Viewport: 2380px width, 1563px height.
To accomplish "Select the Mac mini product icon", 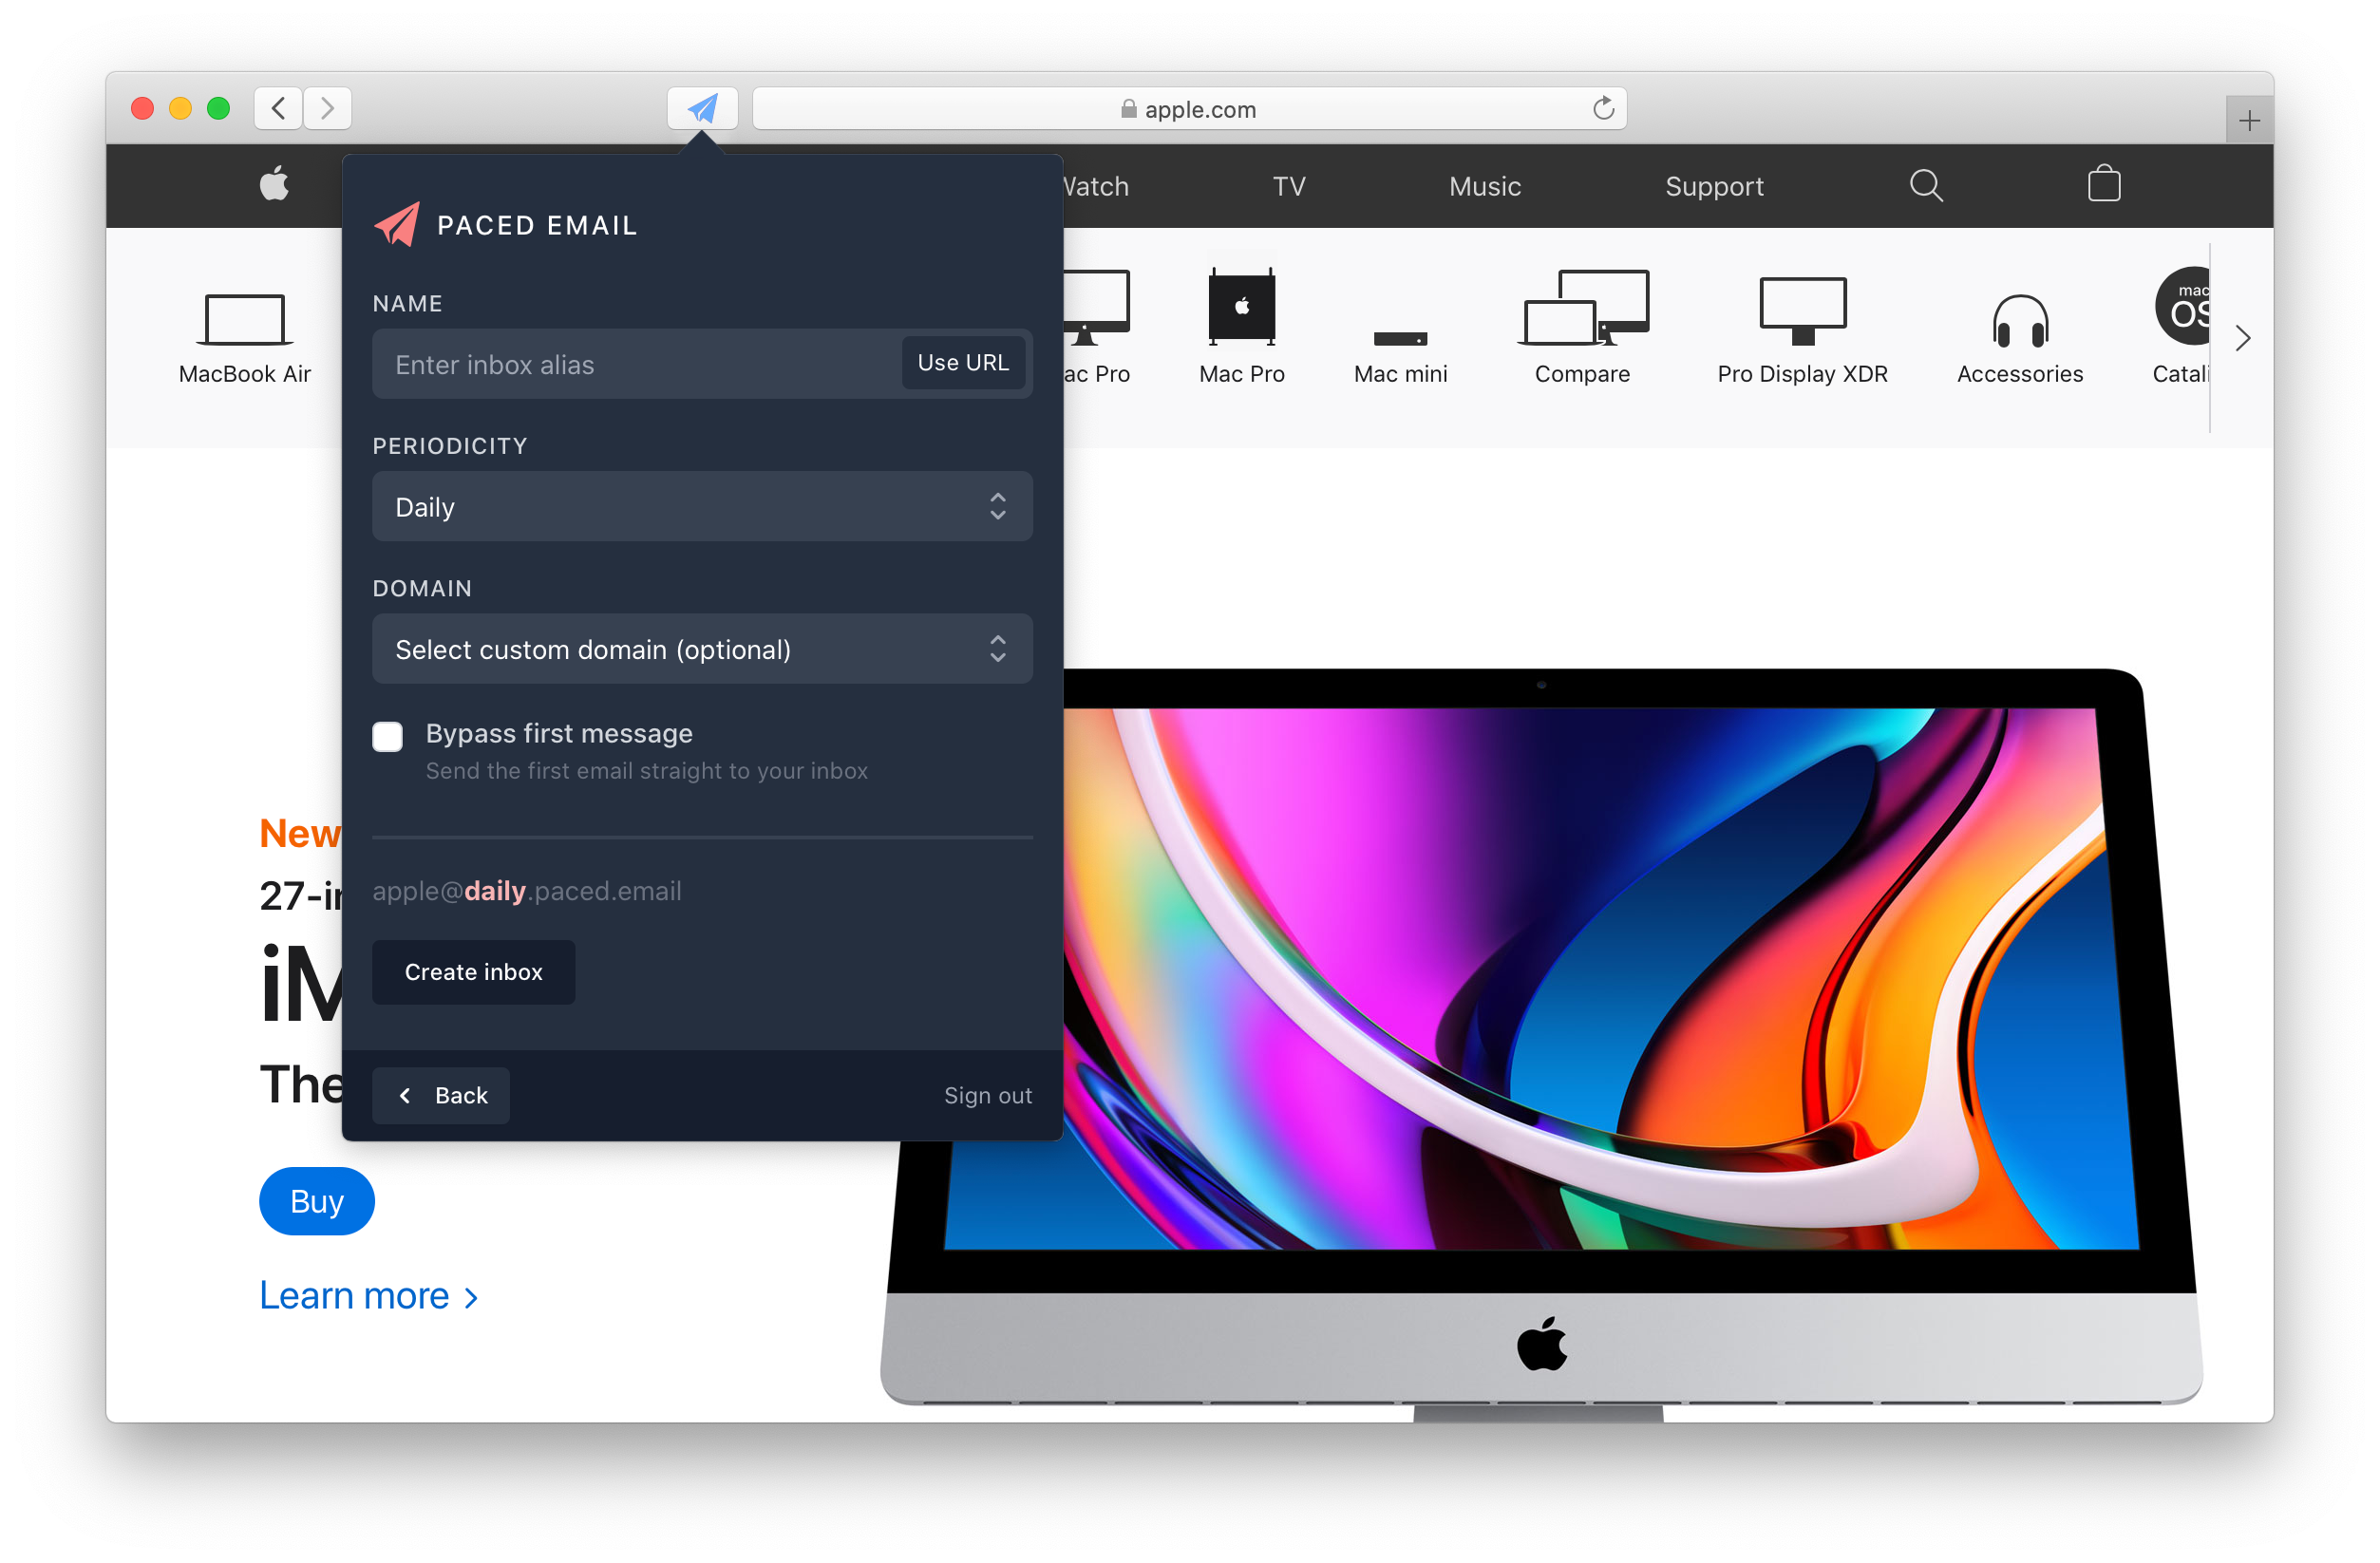I will click(1400, 338).
